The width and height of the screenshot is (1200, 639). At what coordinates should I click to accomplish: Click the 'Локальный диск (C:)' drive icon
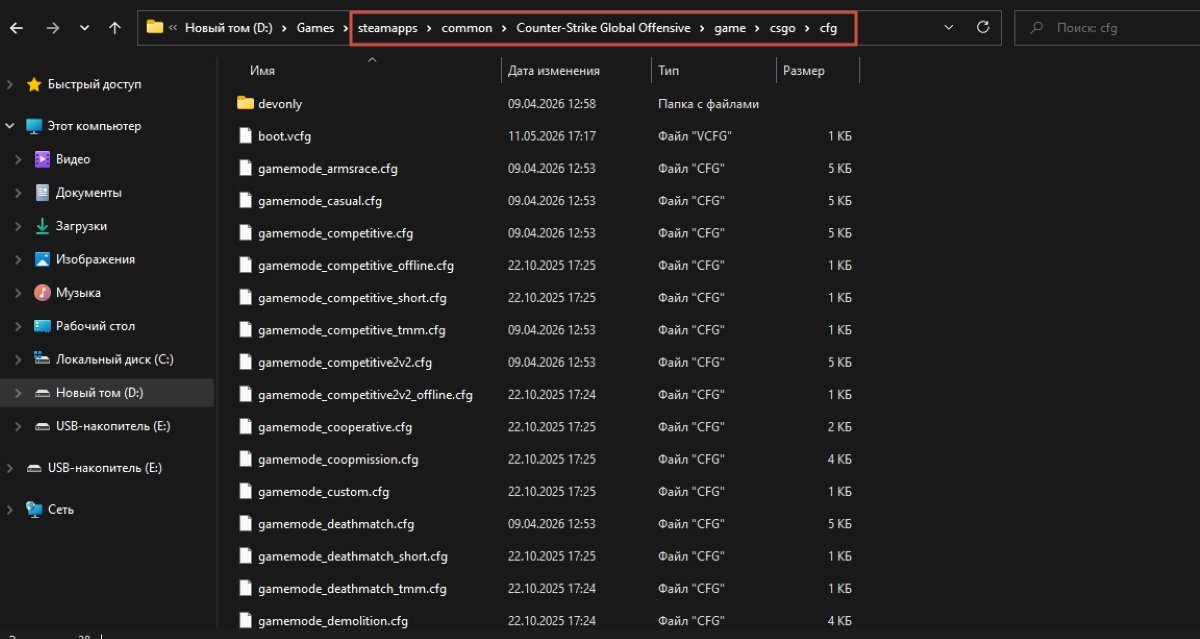pos(42,359)
